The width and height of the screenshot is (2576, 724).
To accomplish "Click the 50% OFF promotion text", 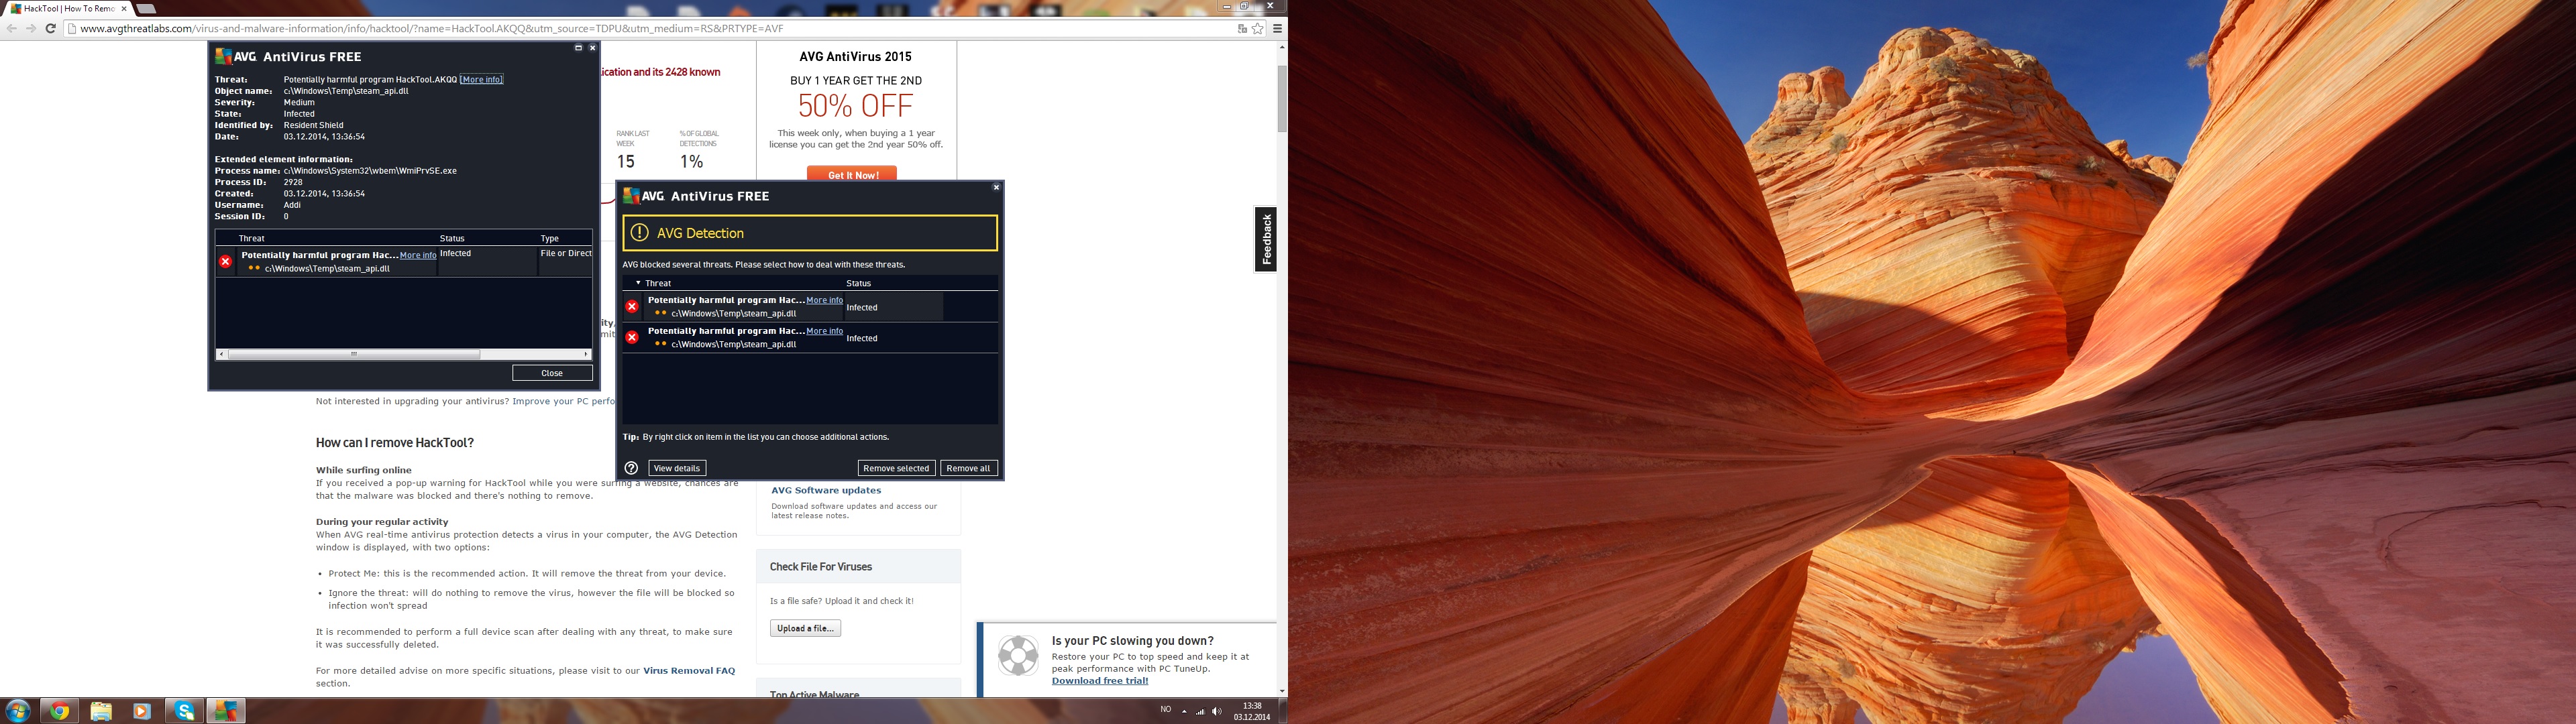I will [855, 106].
